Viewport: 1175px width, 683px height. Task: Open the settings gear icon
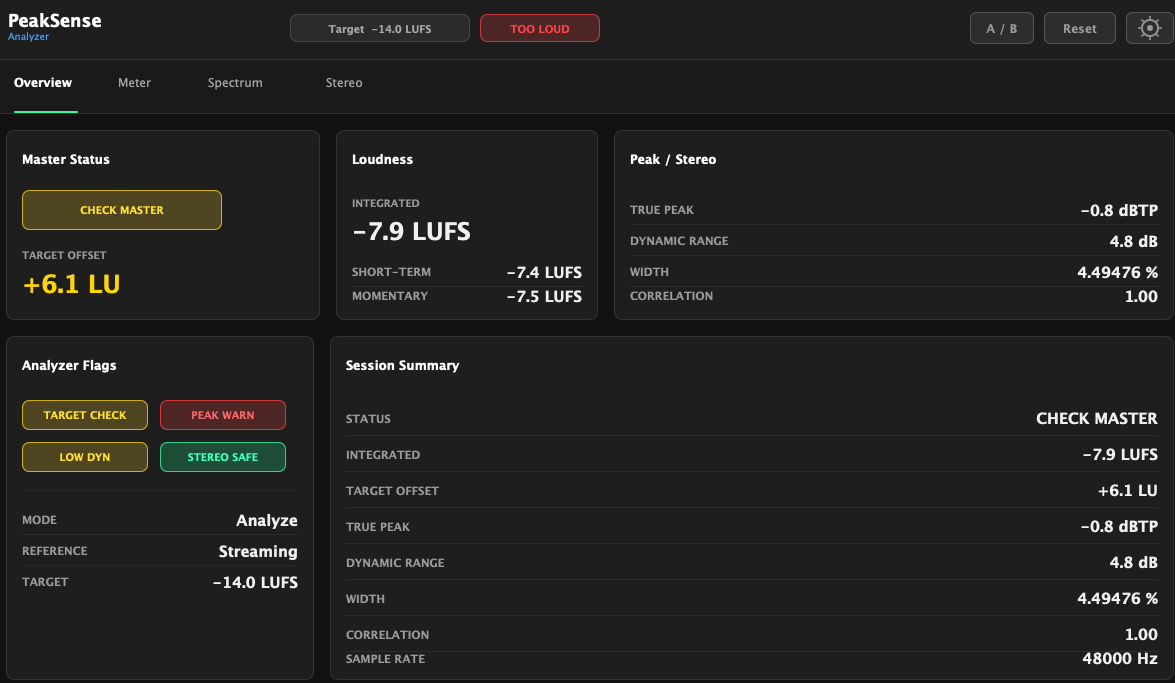[x=1149, y=28]
